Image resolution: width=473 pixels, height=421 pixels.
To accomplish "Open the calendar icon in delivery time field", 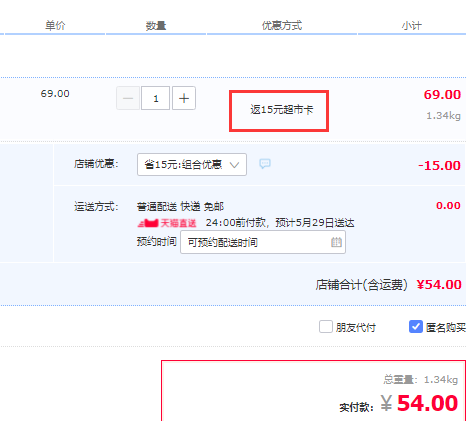I will pos(336,242).
